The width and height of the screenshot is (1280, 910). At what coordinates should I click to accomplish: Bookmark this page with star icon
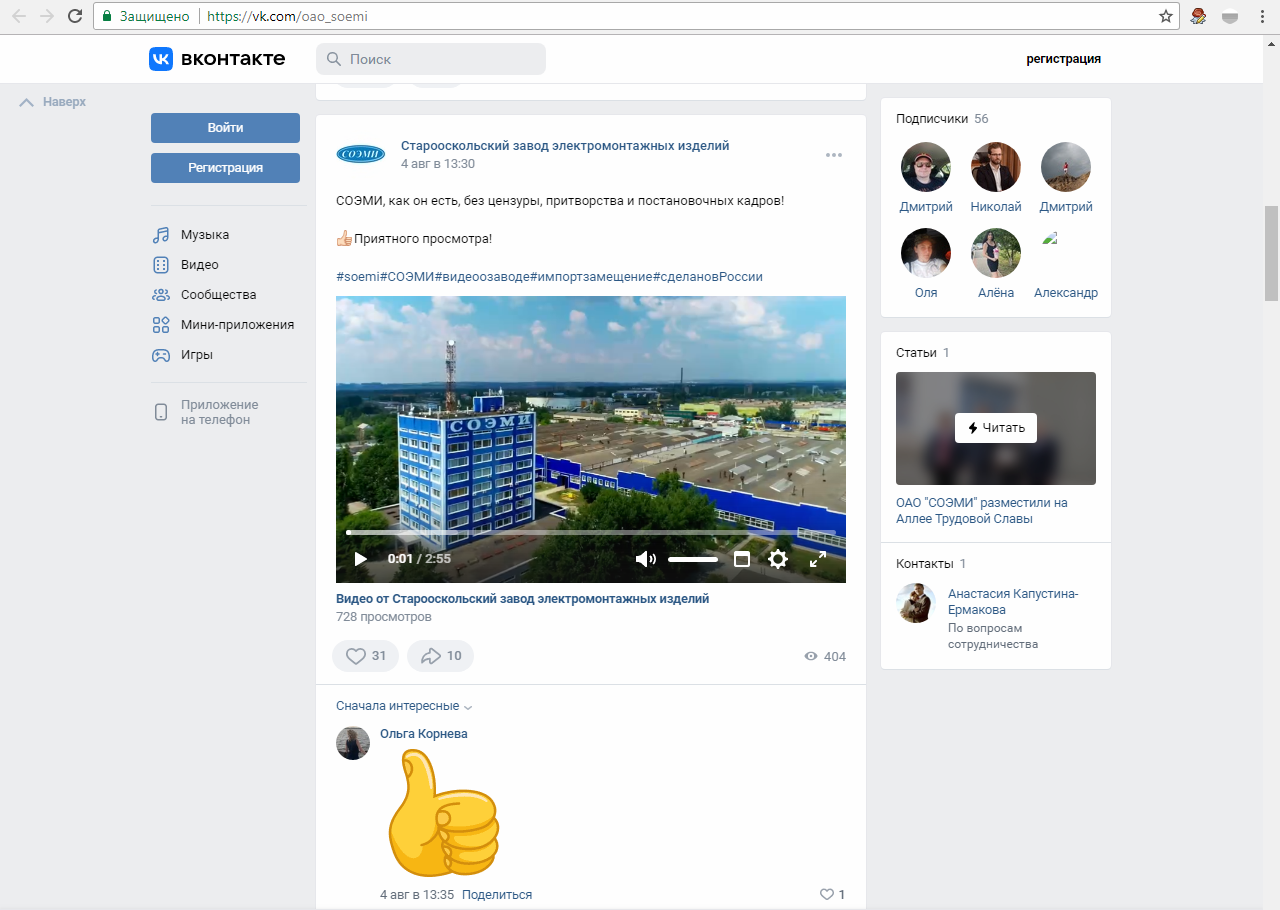point(1166,16)
